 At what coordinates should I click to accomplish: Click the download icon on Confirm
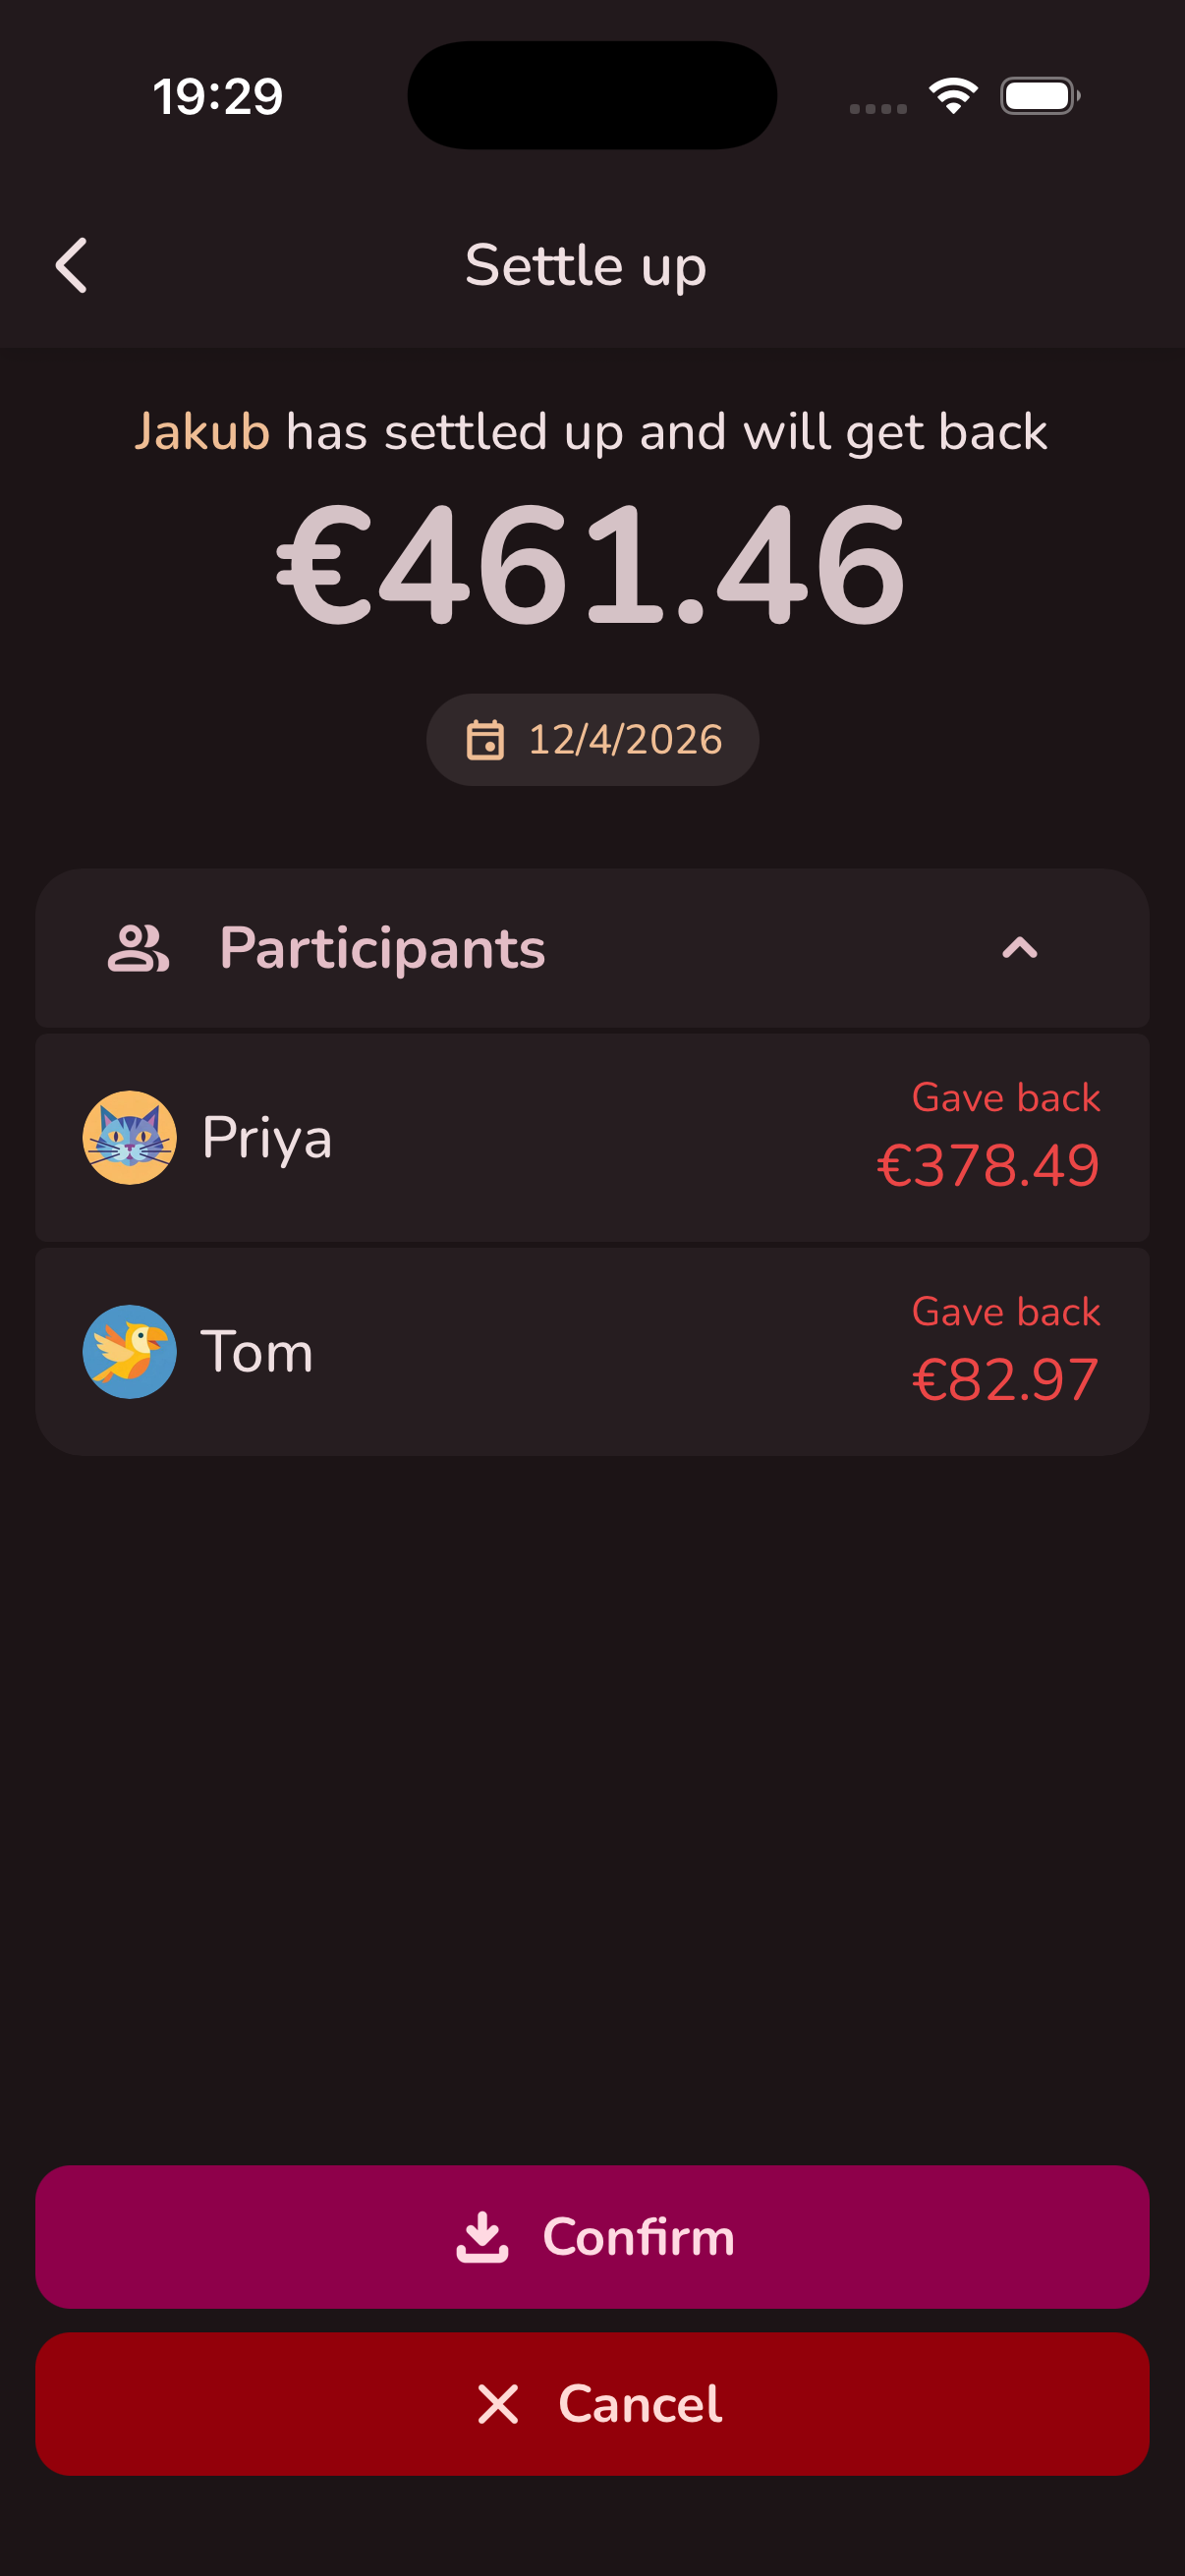click(x=482, y=2236)
